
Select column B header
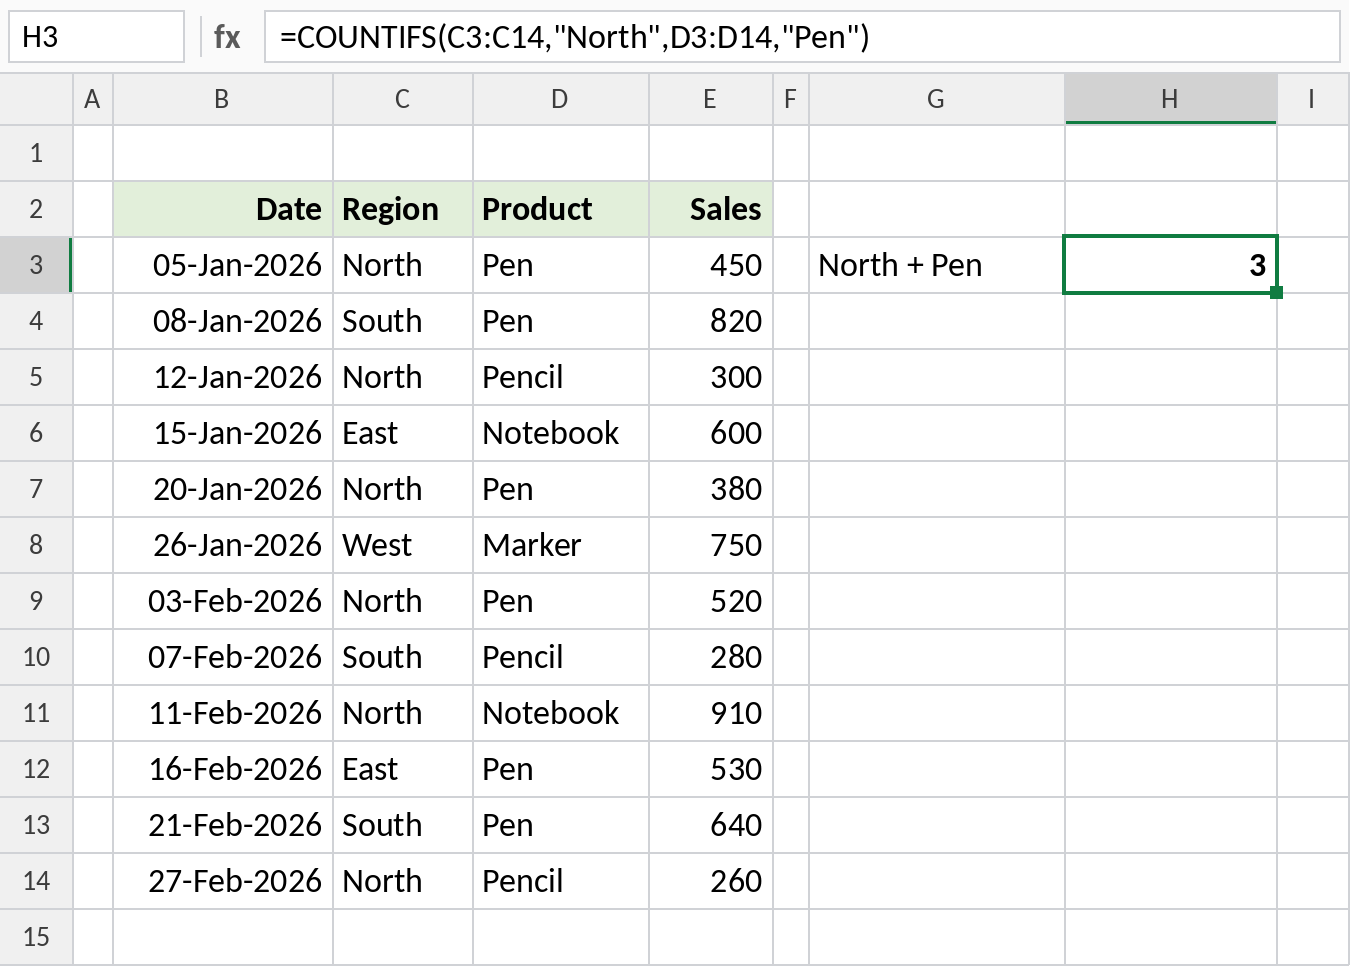pyautogui.click(x=222, y=99)
